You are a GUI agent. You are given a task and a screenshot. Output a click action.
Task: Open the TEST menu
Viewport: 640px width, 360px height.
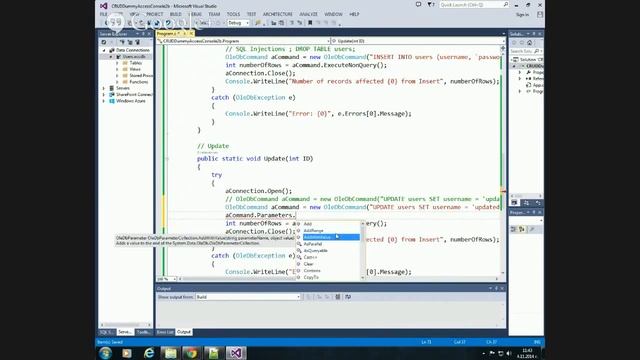[251, 14]
